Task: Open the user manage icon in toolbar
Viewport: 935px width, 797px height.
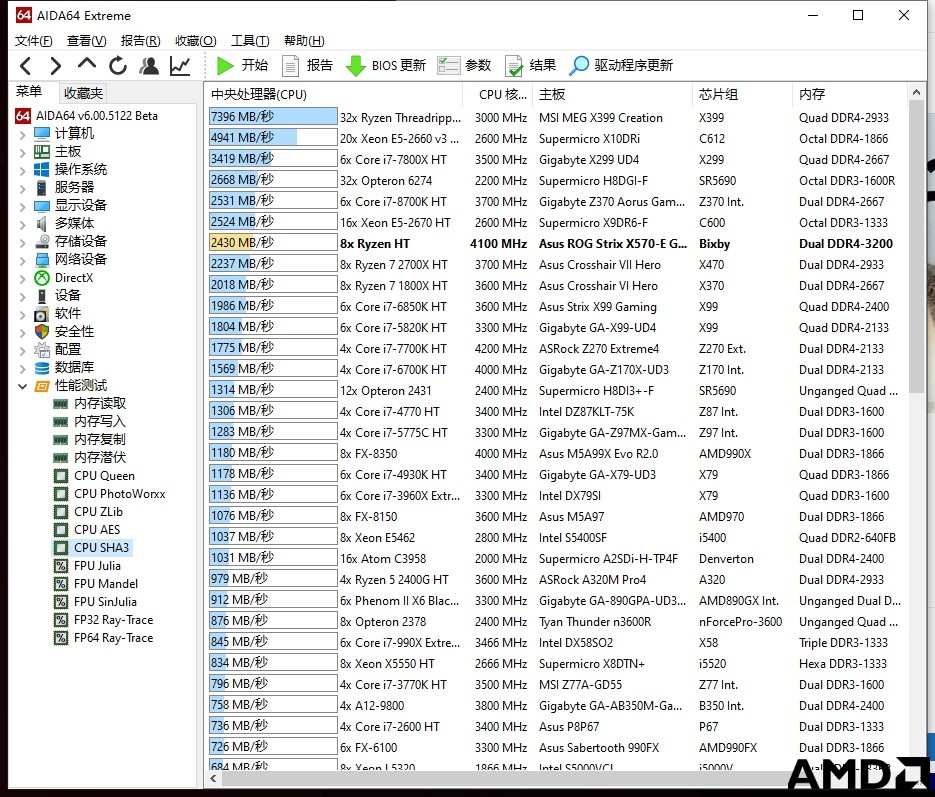Action: [149, 66]
